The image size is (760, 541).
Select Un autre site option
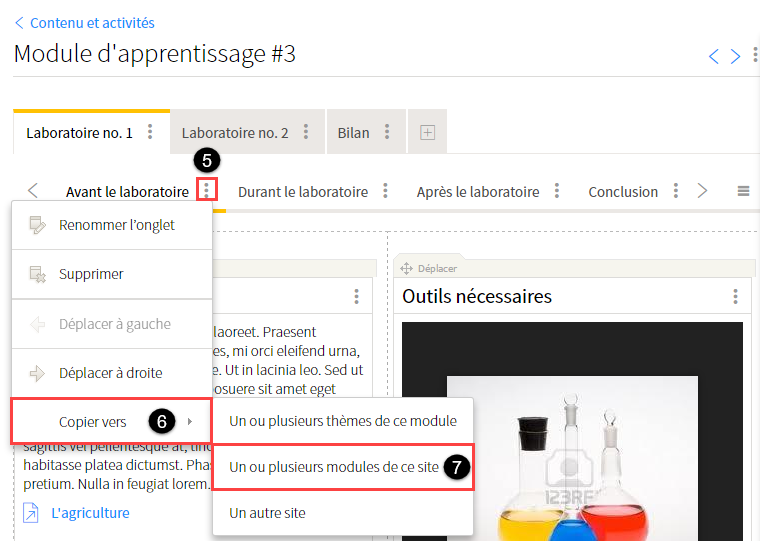click(343, 513)
